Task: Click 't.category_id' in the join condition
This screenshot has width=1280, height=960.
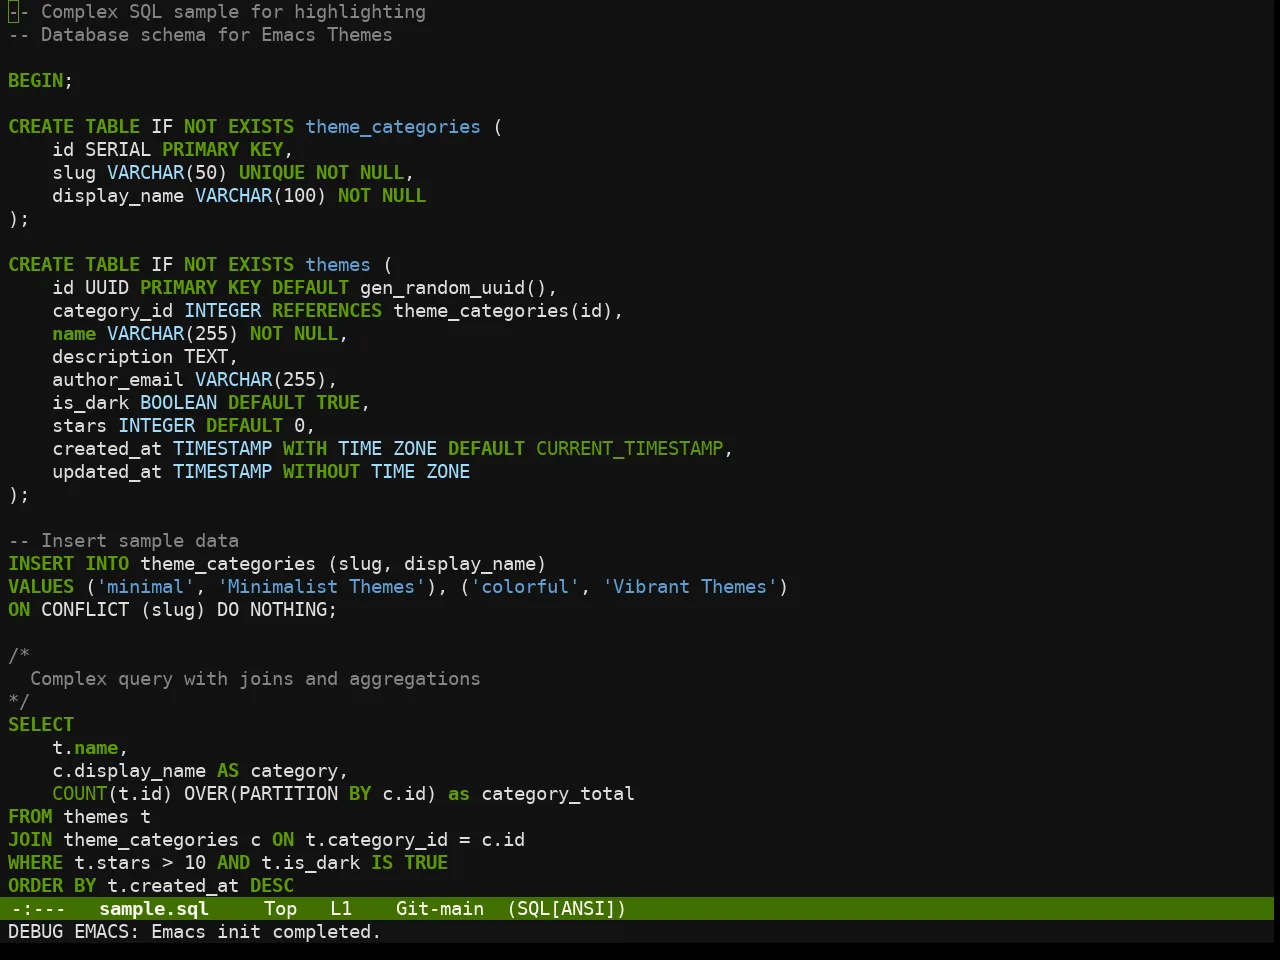Action: (377, 840)
